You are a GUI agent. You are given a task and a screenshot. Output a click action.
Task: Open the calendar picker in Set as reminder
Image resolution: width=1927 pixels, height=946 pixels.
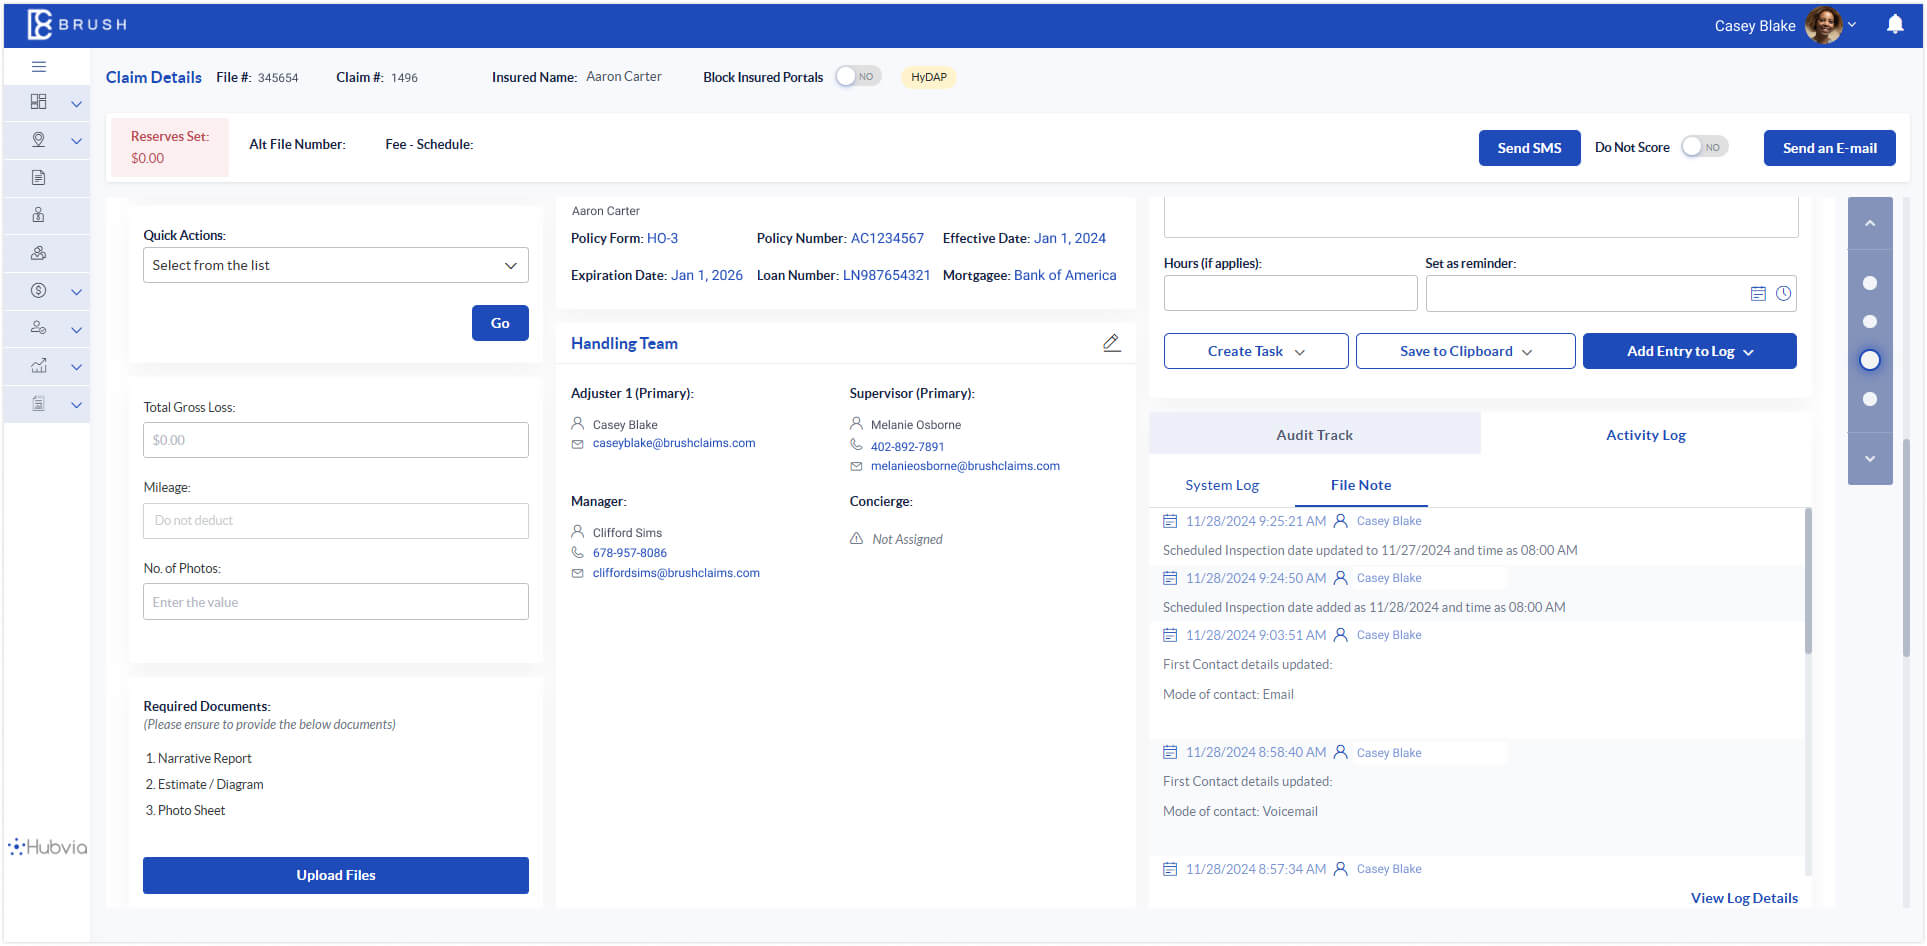pos(1757,294)
